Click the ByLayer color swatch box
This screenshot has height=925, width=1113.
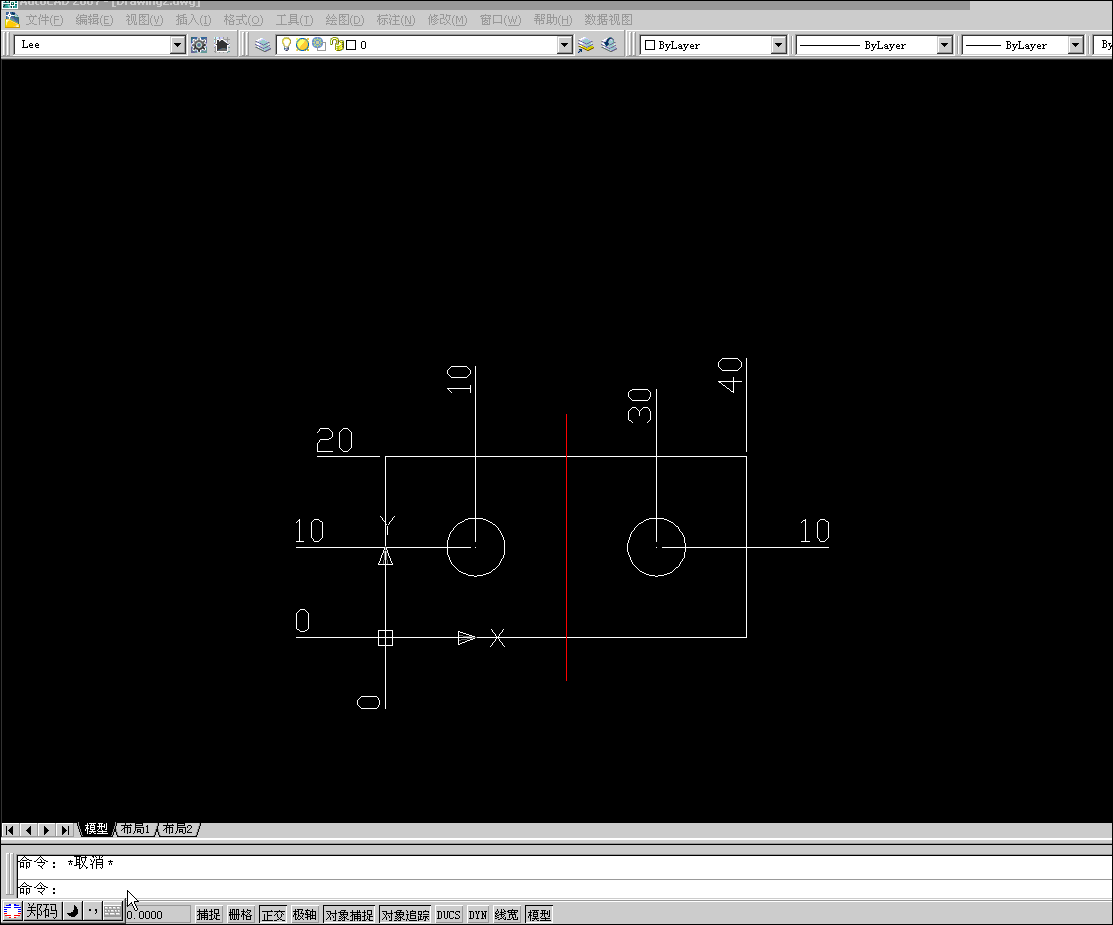(x=649, y=45)
